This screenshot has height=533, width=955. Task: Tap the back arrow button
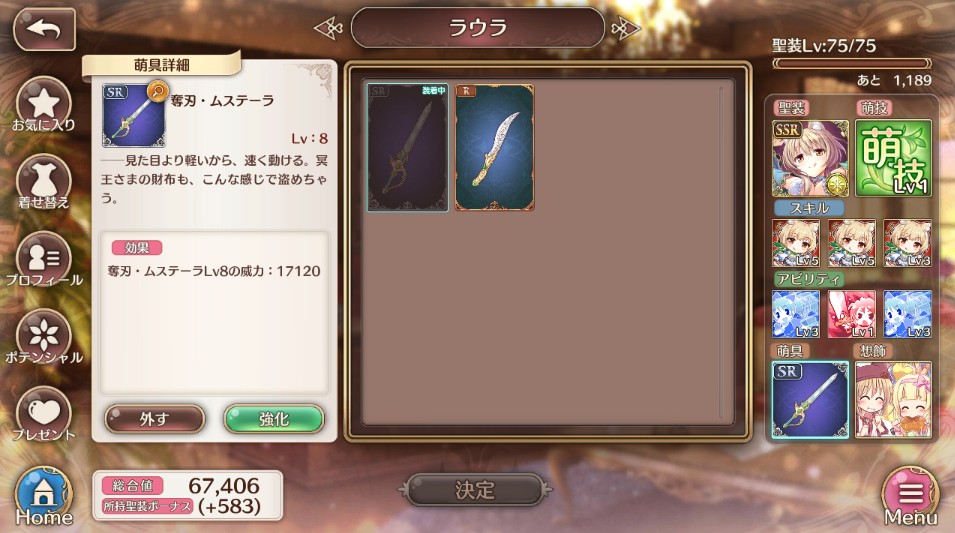click(44, 29)
